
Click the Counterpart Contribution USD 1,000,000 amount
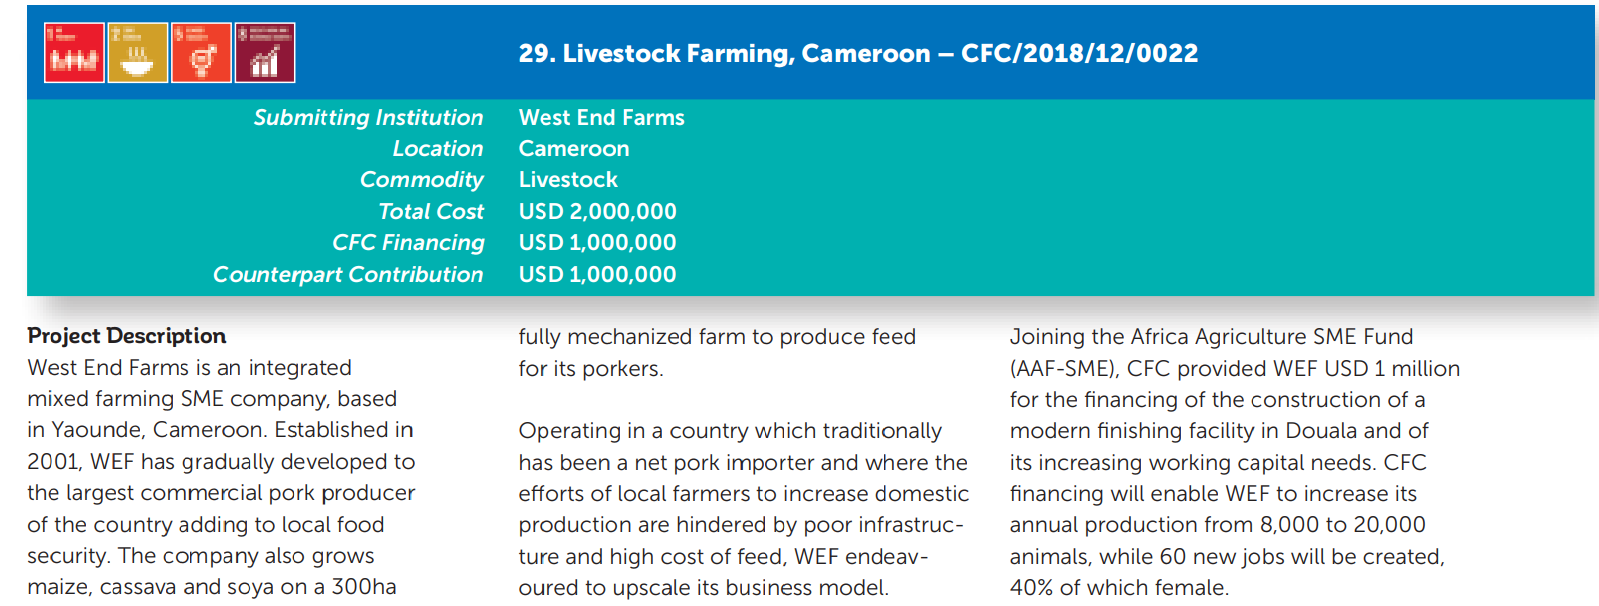[597, 274]
